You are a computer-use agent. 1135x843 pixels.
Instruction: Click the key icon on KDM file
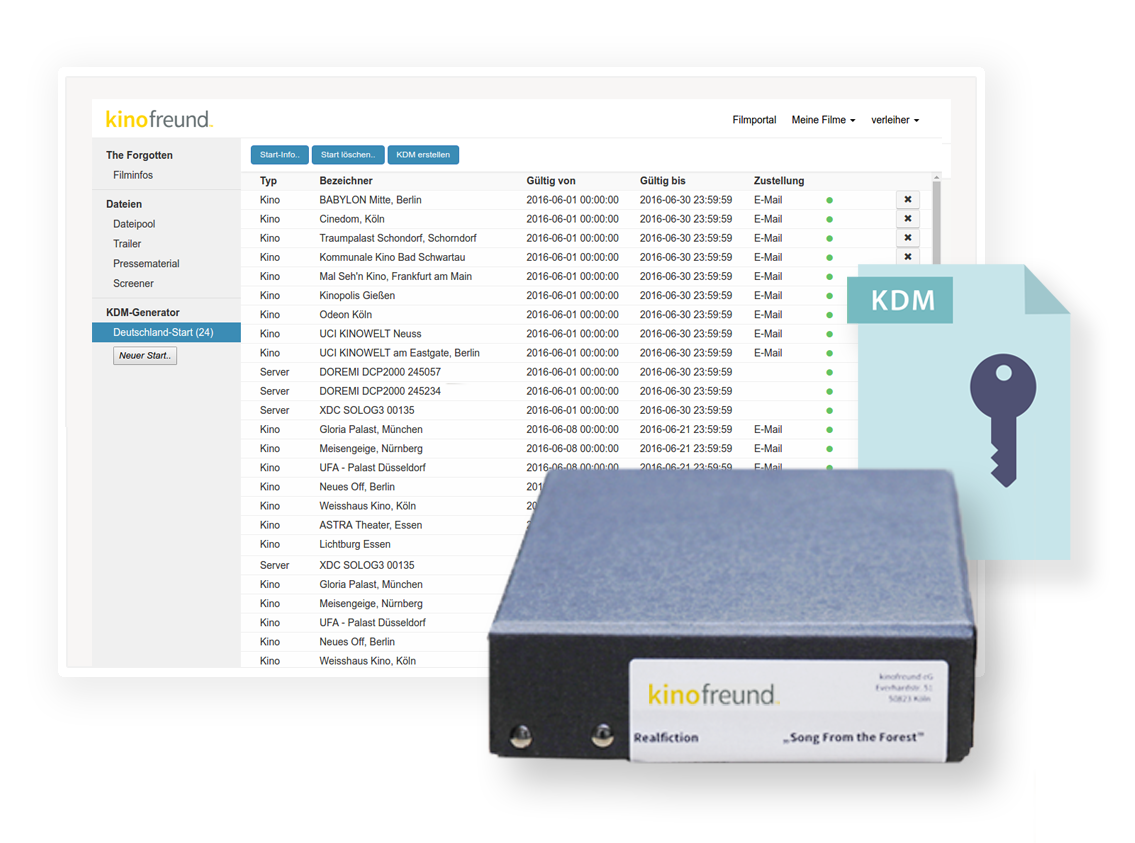[x=1003, y=420]
